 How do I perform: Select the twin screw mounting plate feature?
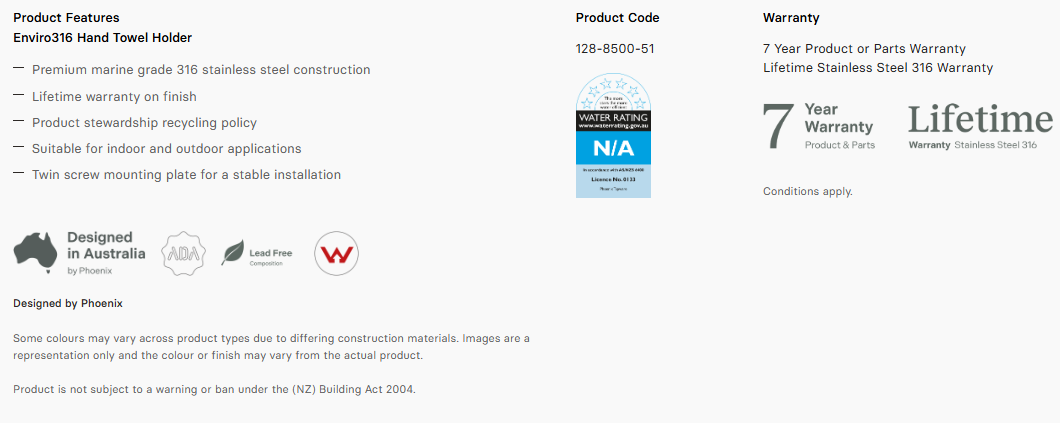(186, 175)
